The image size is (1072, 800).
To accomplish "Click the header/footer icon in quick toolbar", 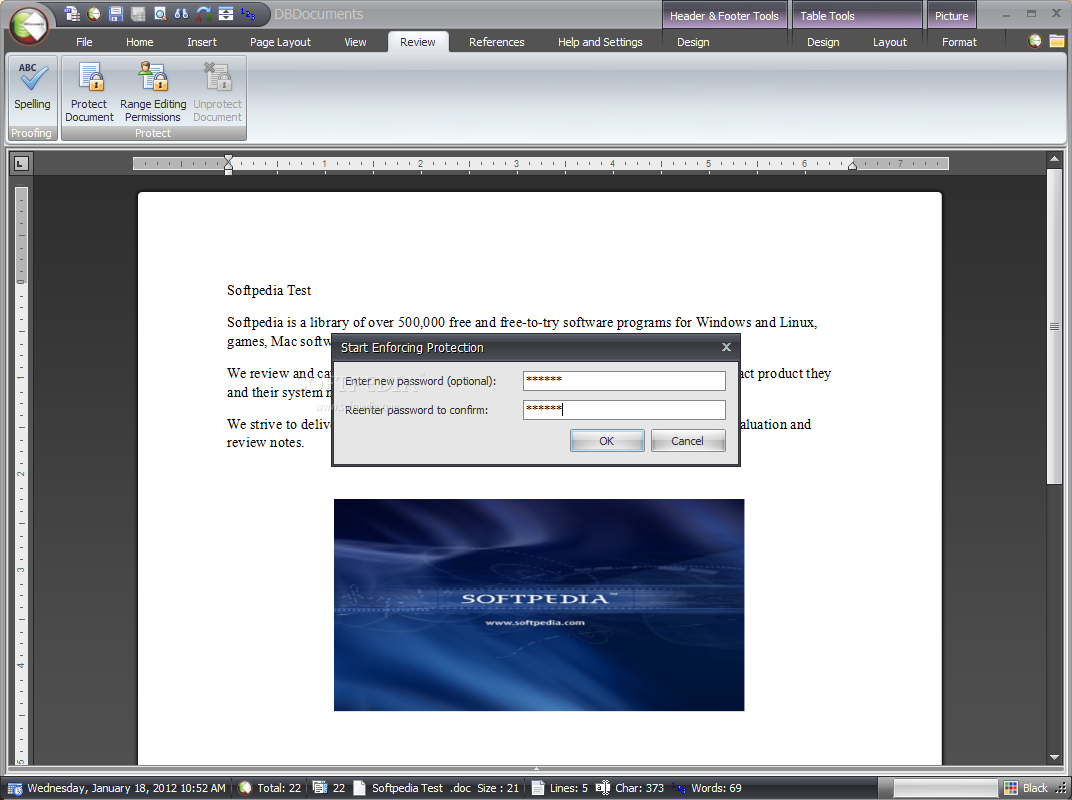I will pyautogui.click(x=226, y=14).
